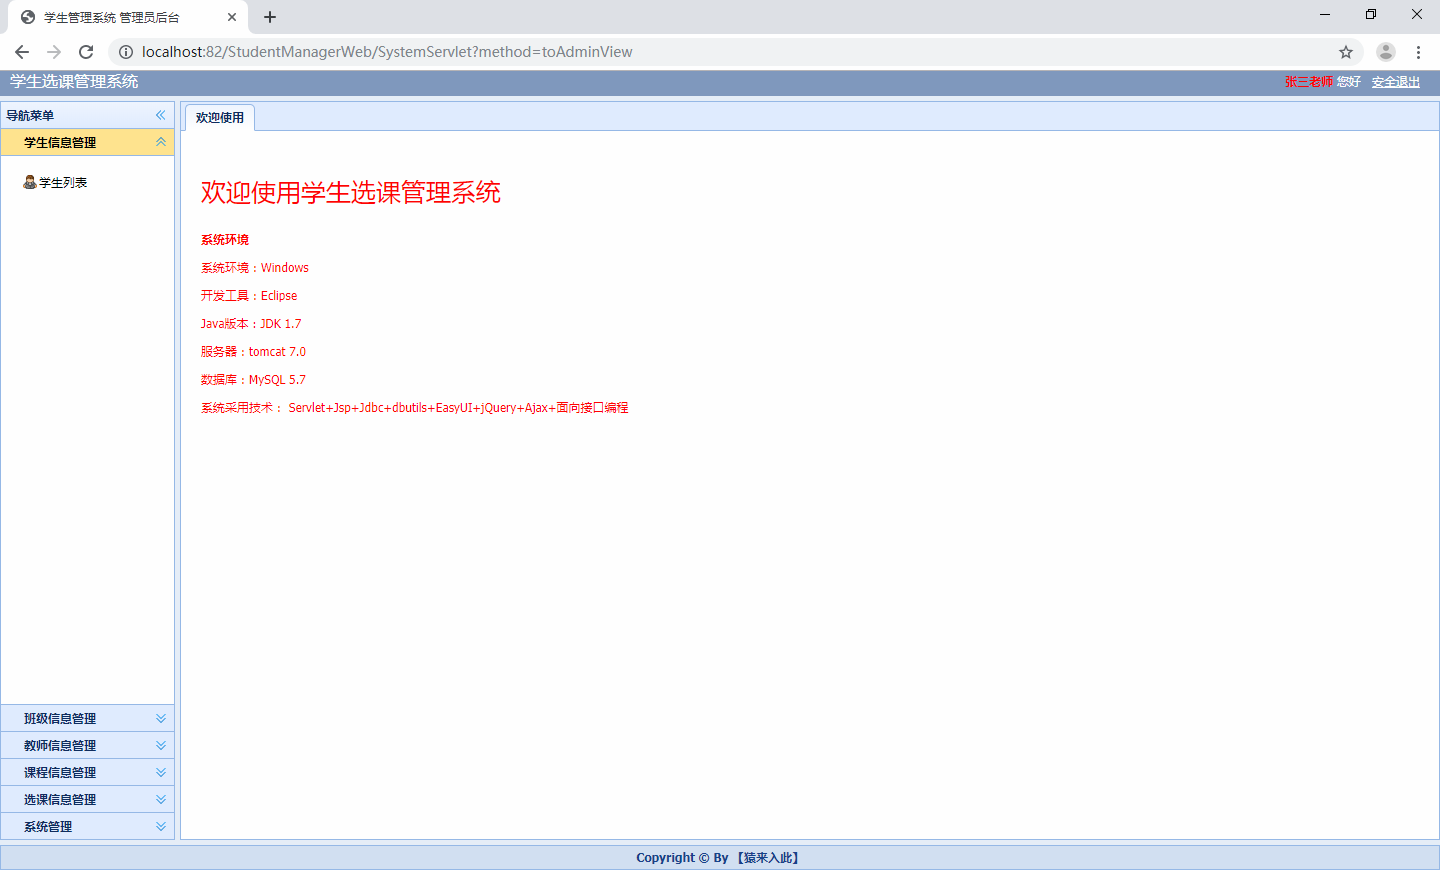The height and width of the screenshot is (889, 1440).
Task: Open a new browser tab
Action: click(270, 17)
